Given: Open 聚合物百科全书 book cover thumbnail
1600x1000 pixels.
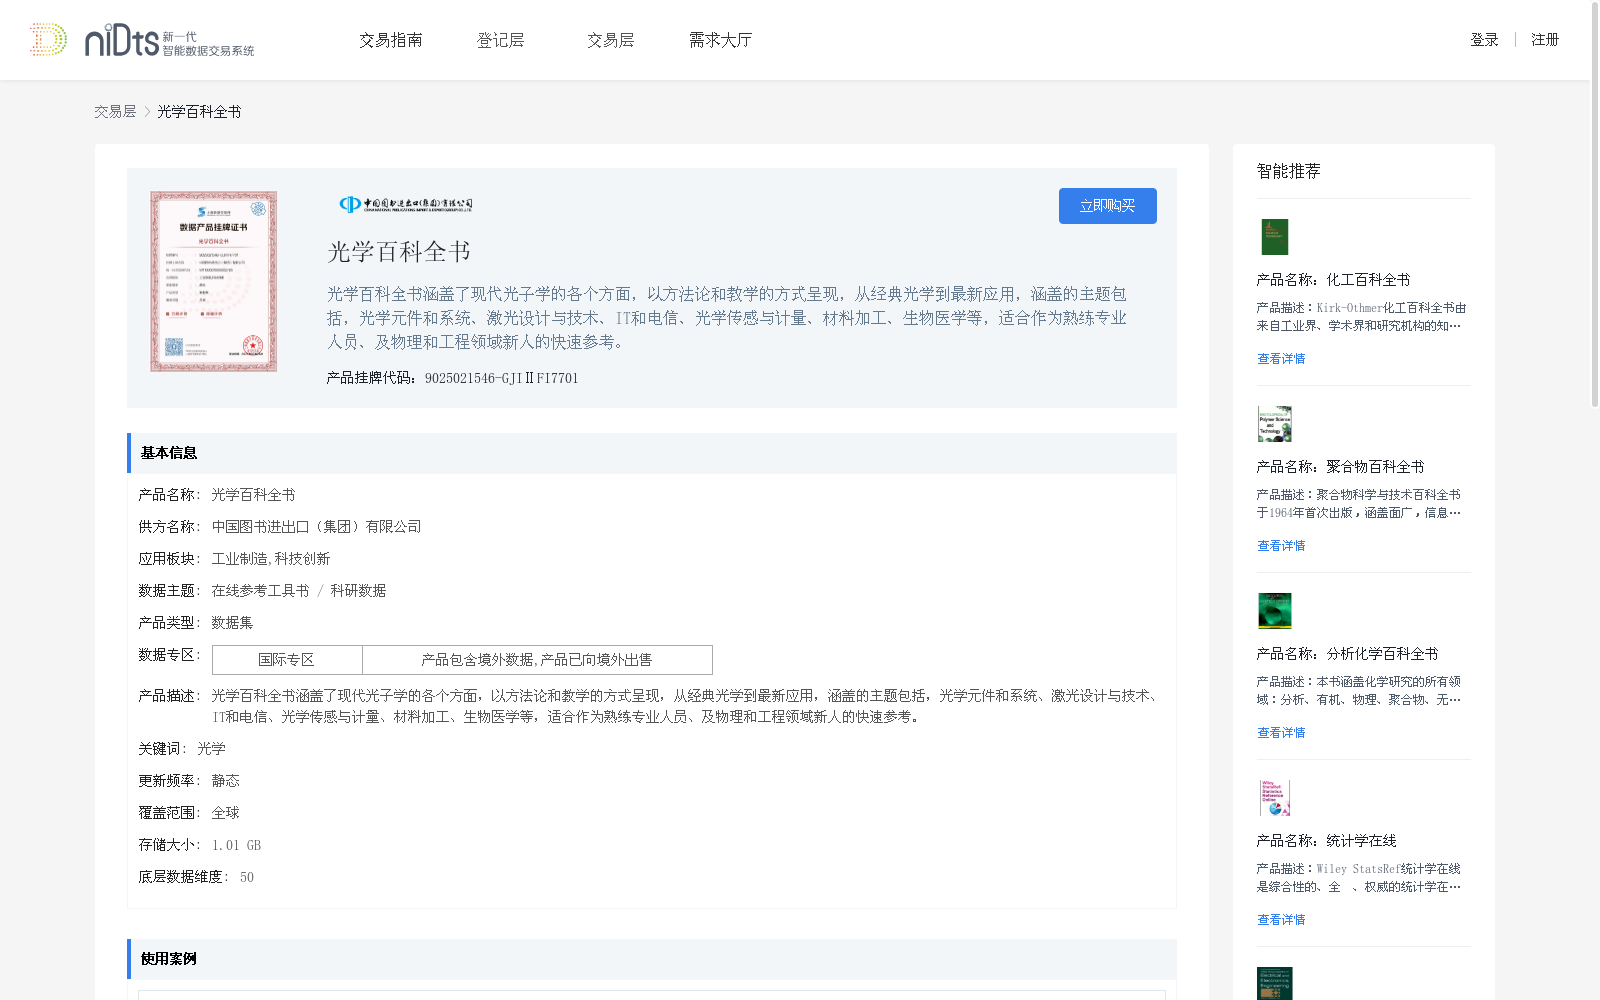Looking at the screenshot, I should click(1275, 424).
